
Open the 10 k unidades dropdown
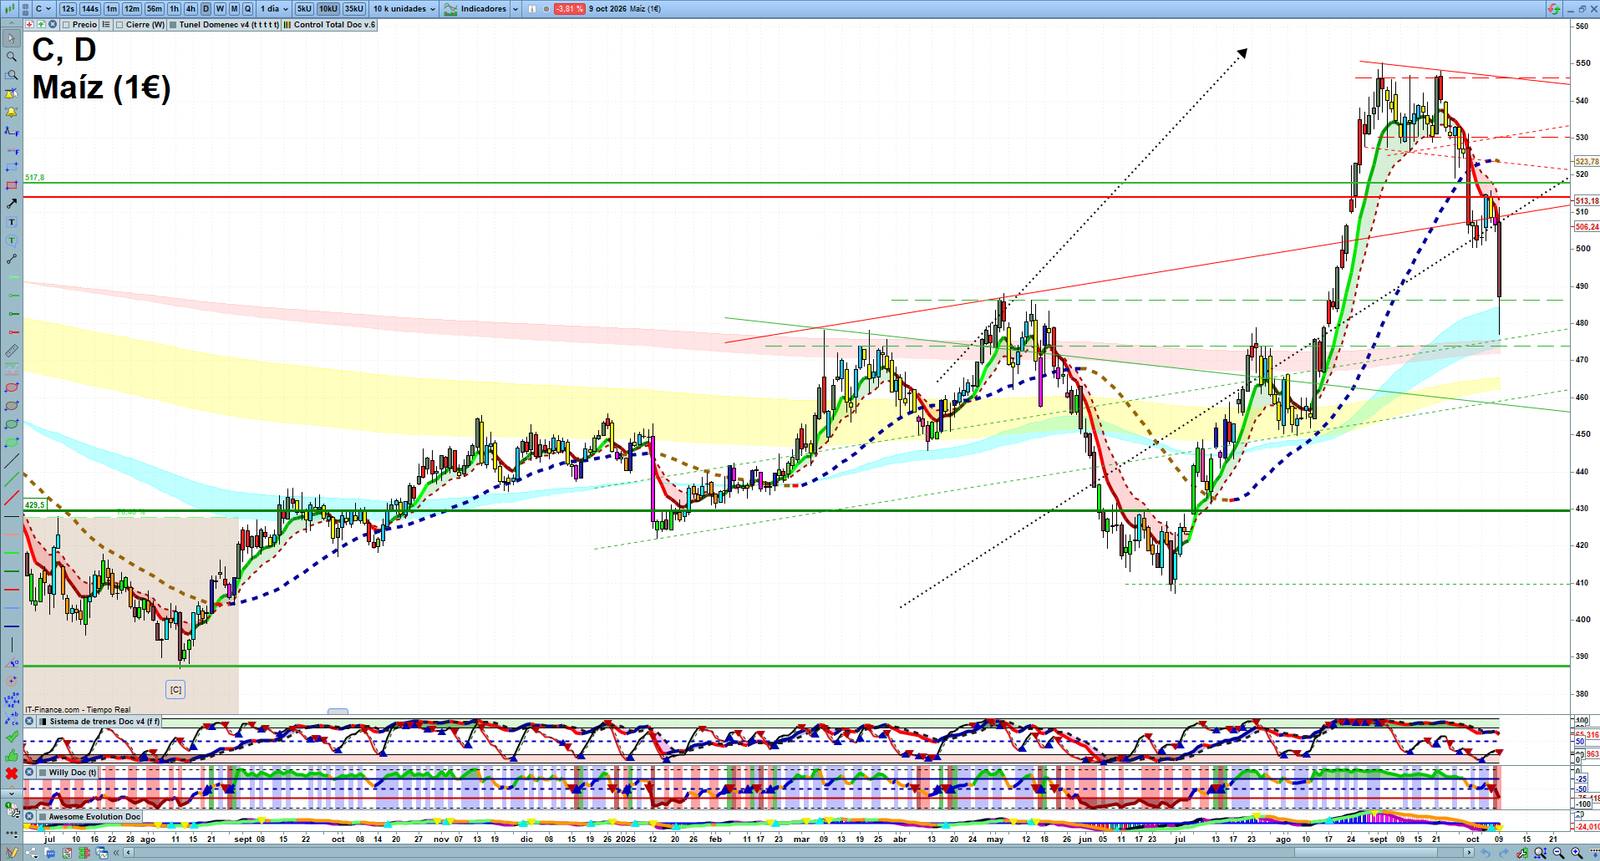405,9
